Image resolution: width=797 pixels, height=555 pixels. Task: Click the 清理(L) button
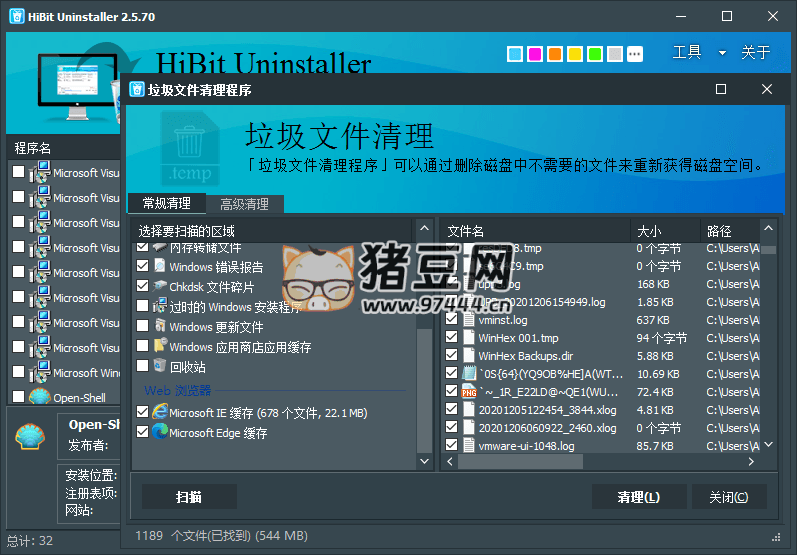637,497
